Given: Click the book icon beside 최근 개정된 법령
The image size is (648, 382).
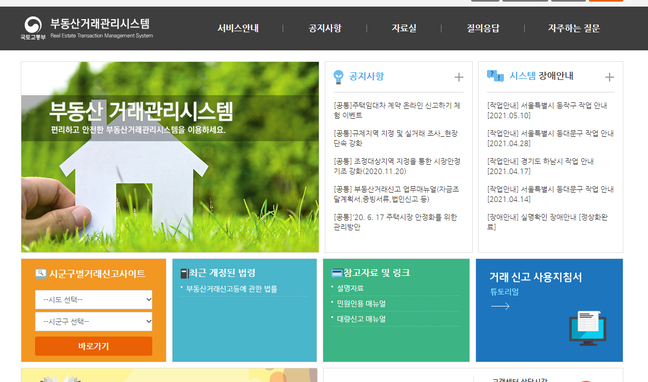Looking at the screenshot, I should coord(184,273).
